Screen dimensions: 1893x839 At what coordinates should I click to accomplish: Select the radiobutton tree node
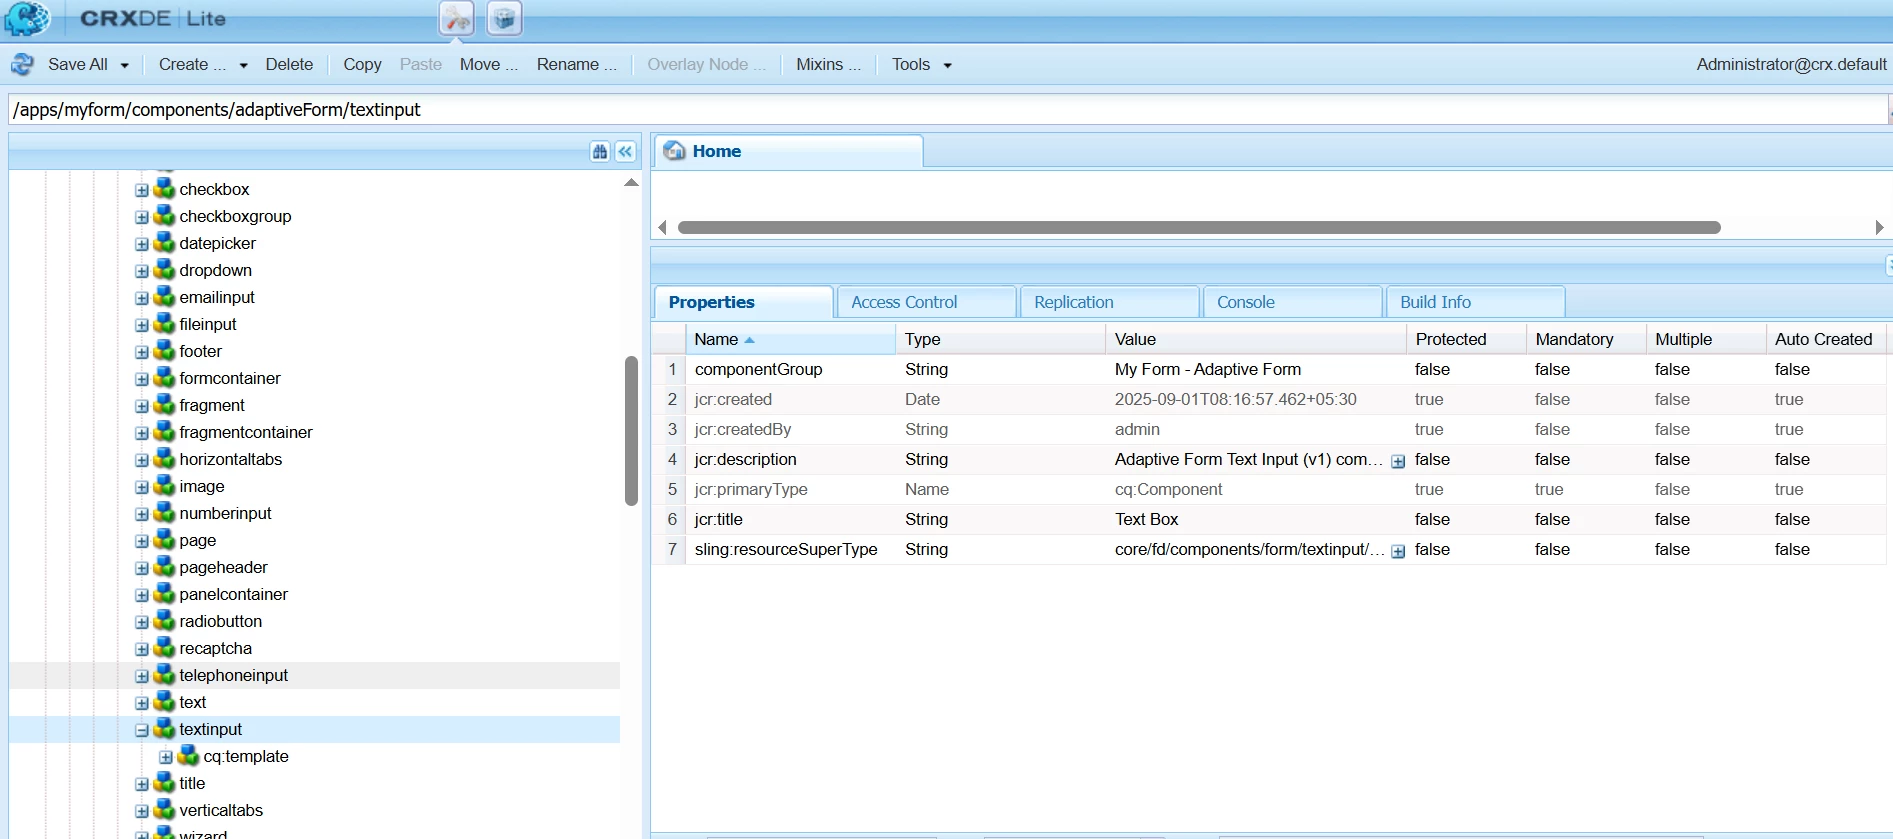pos(220,621)
